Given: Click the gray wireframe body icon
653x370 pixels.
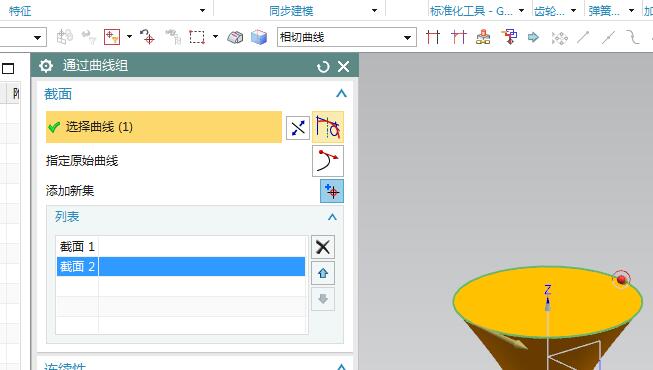Looking at the screenshot, I should [235, 38].
